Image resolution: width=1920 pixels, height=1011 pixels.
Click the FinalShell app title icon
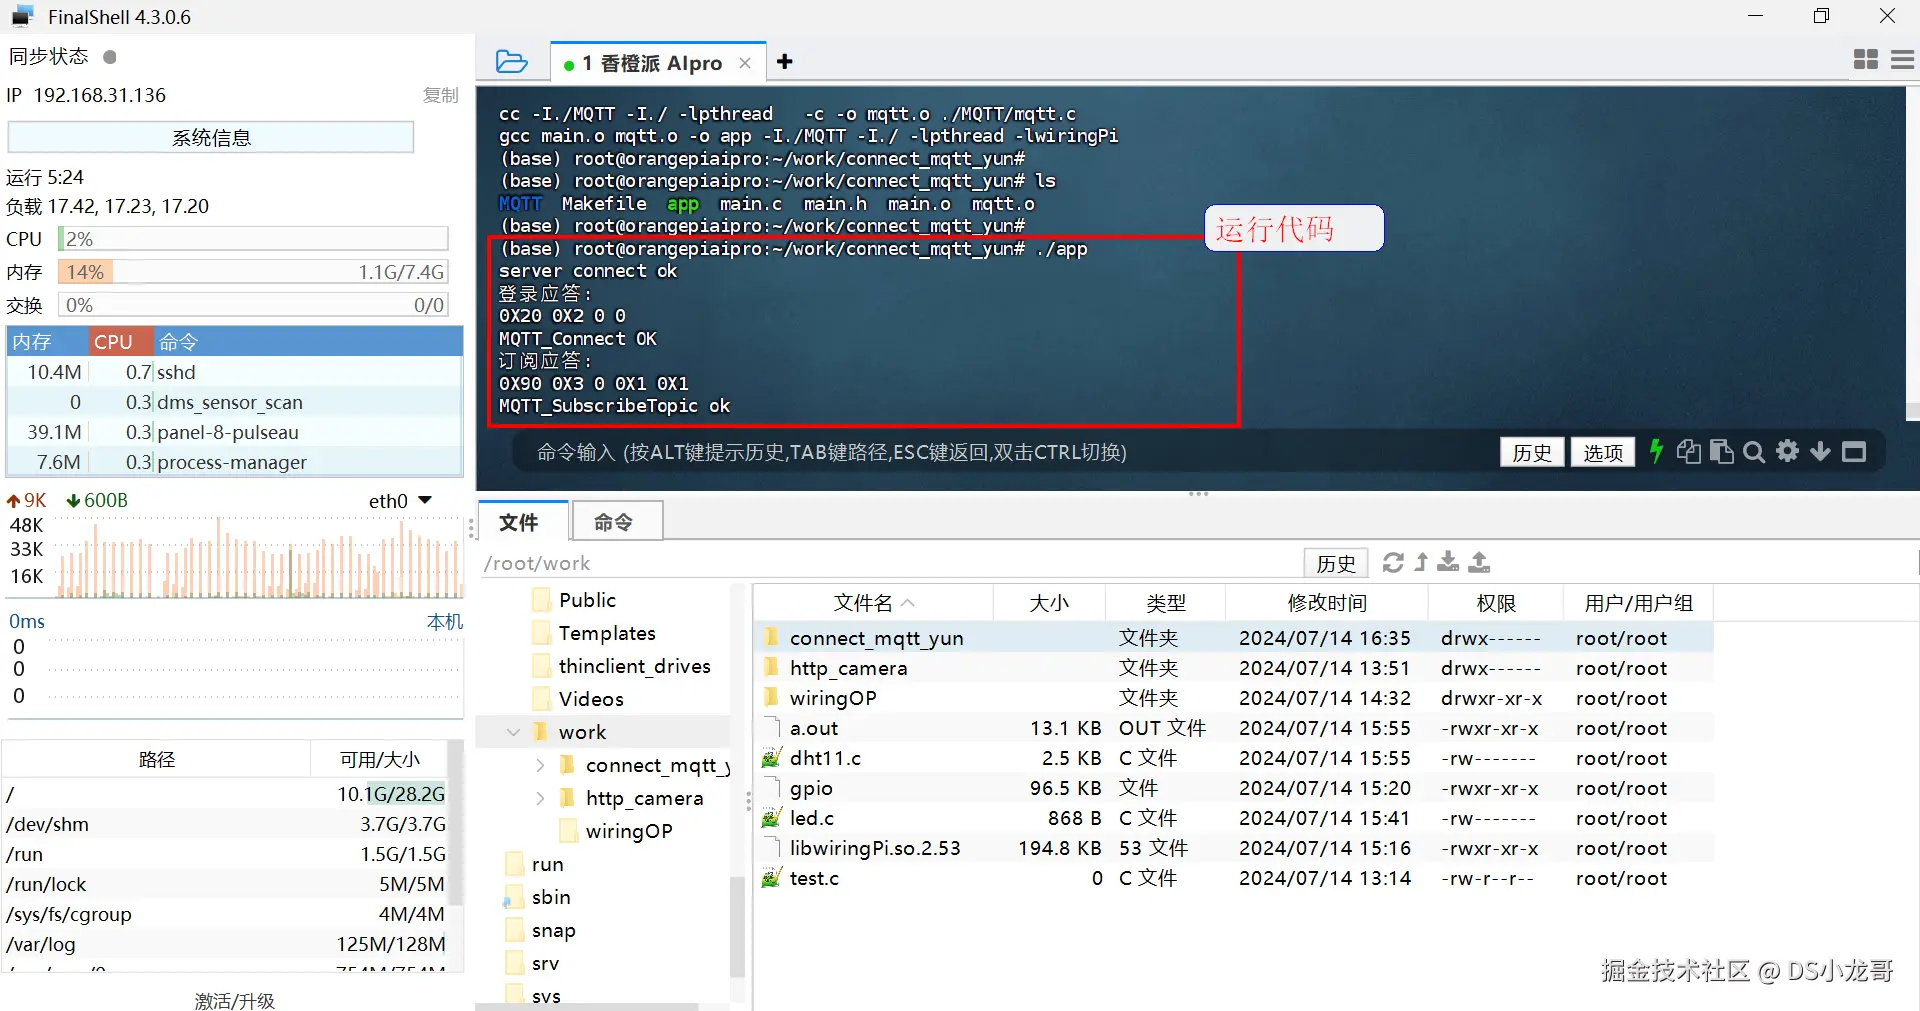[x=22, y=16]
